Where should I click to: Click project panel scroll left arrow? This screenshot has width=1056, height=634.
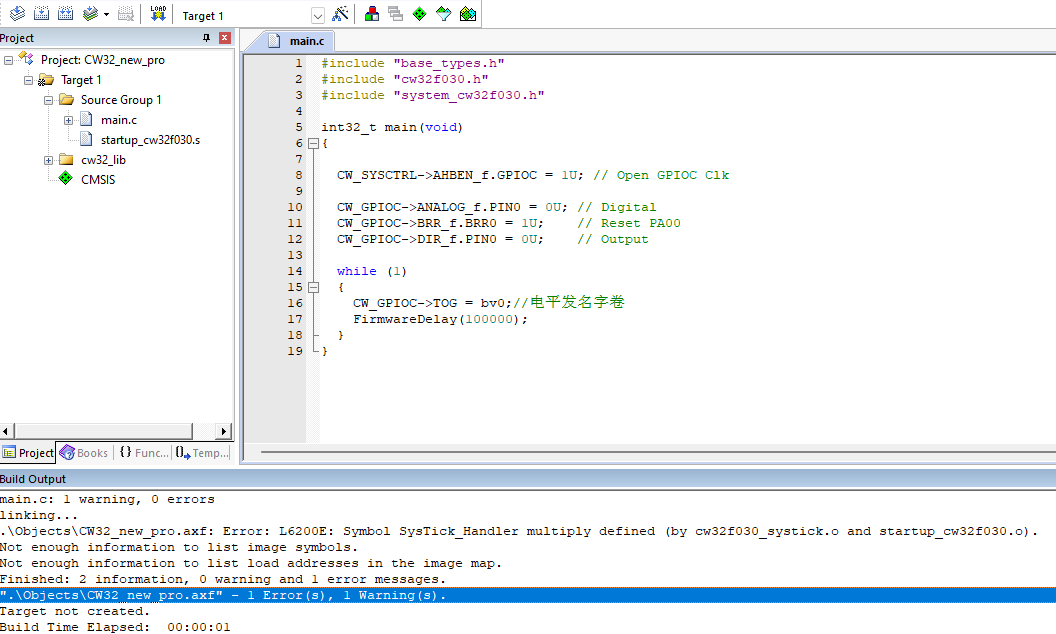point(7,431)
